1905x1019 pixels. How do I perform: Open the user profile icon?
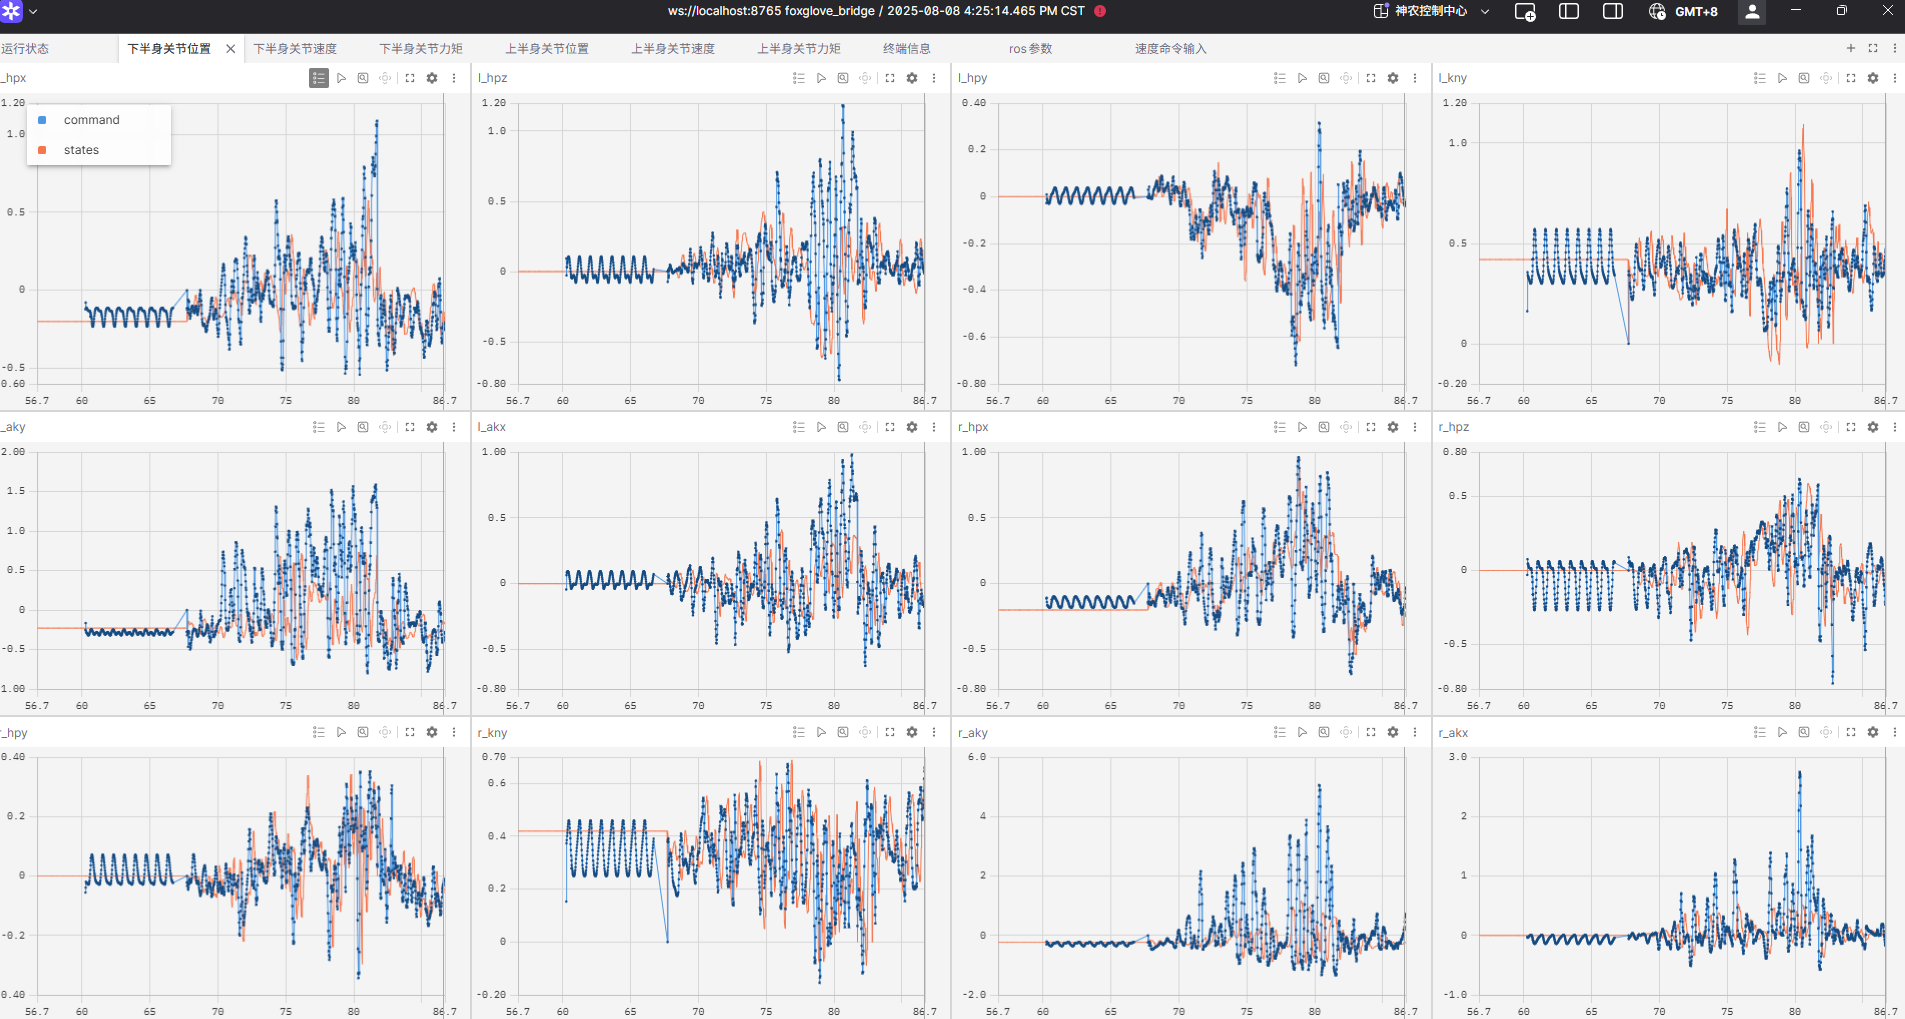click(x=1752, y=12)
